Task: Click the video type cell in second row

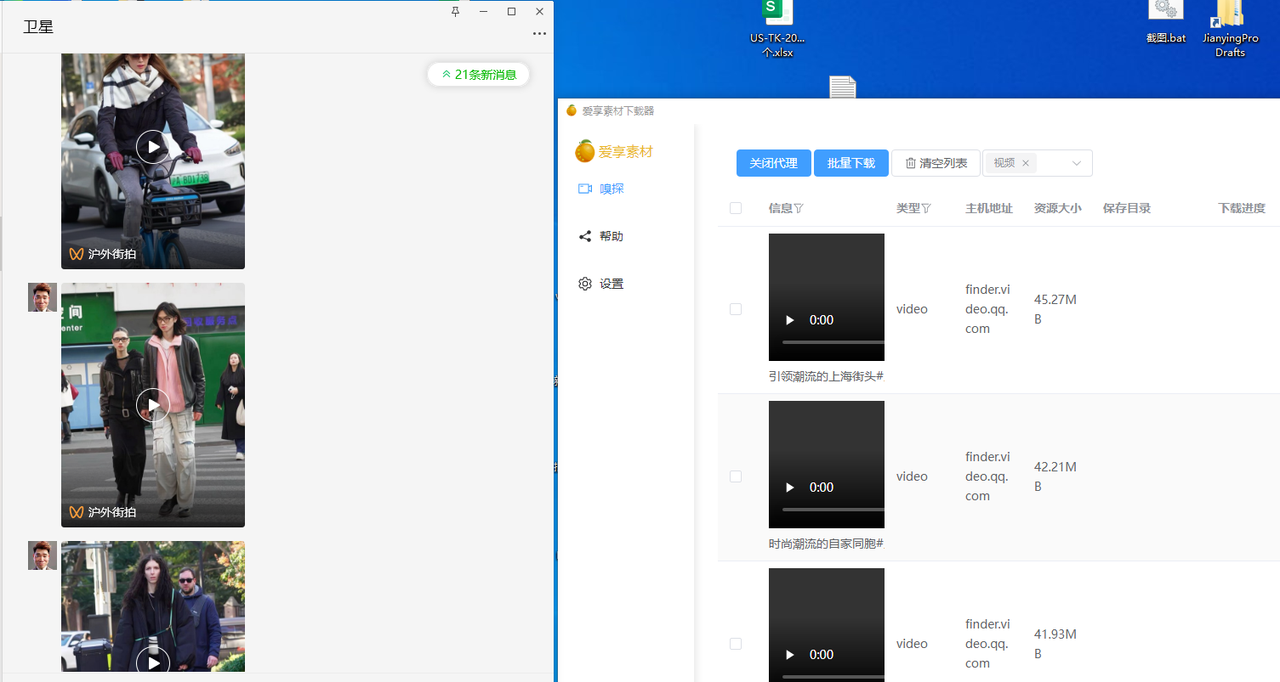Action: tap(912, 476)
